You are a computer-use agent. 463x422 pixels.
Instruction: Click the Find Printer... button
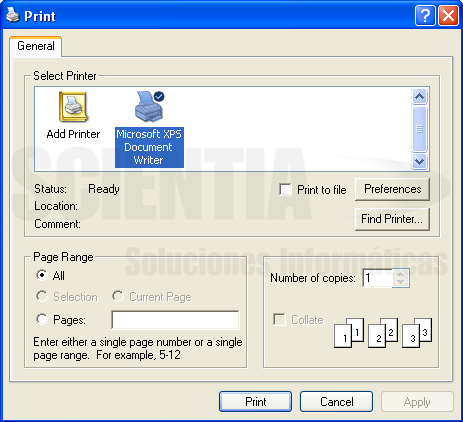click(392, 219)
